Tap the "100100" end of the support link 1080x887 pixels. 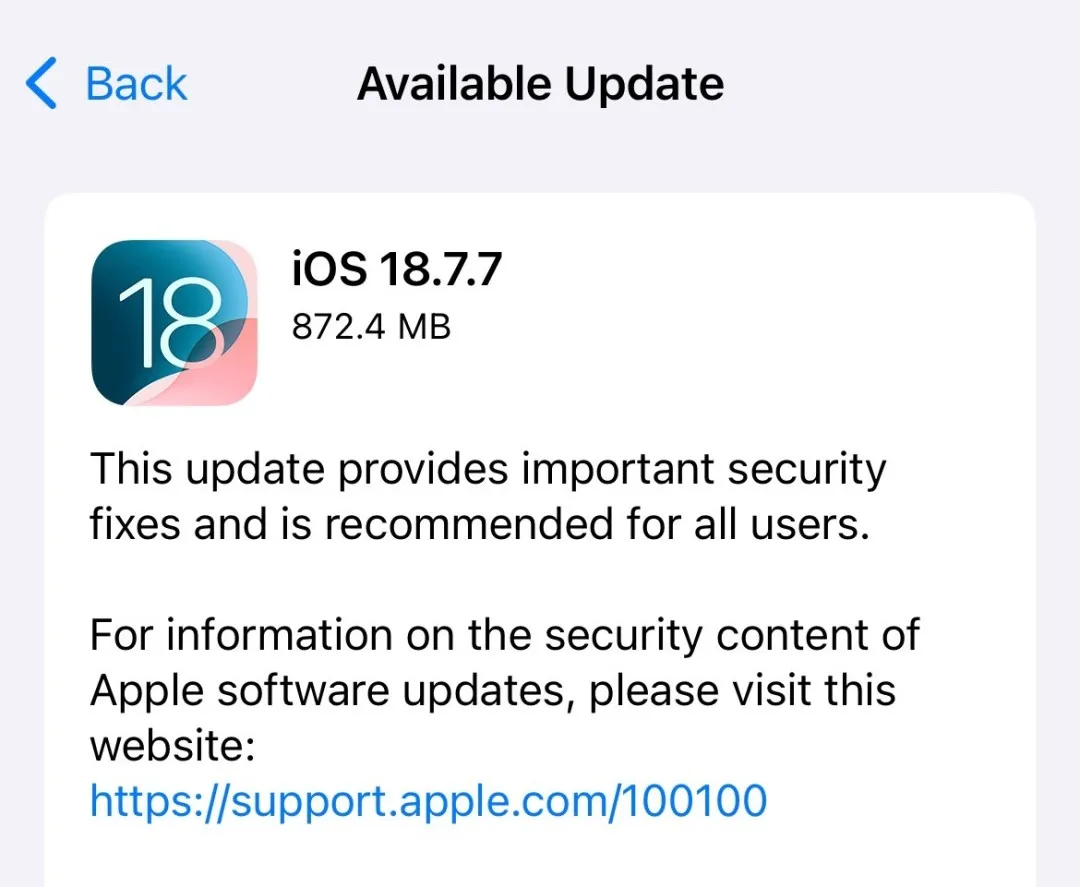pos(694,800)
